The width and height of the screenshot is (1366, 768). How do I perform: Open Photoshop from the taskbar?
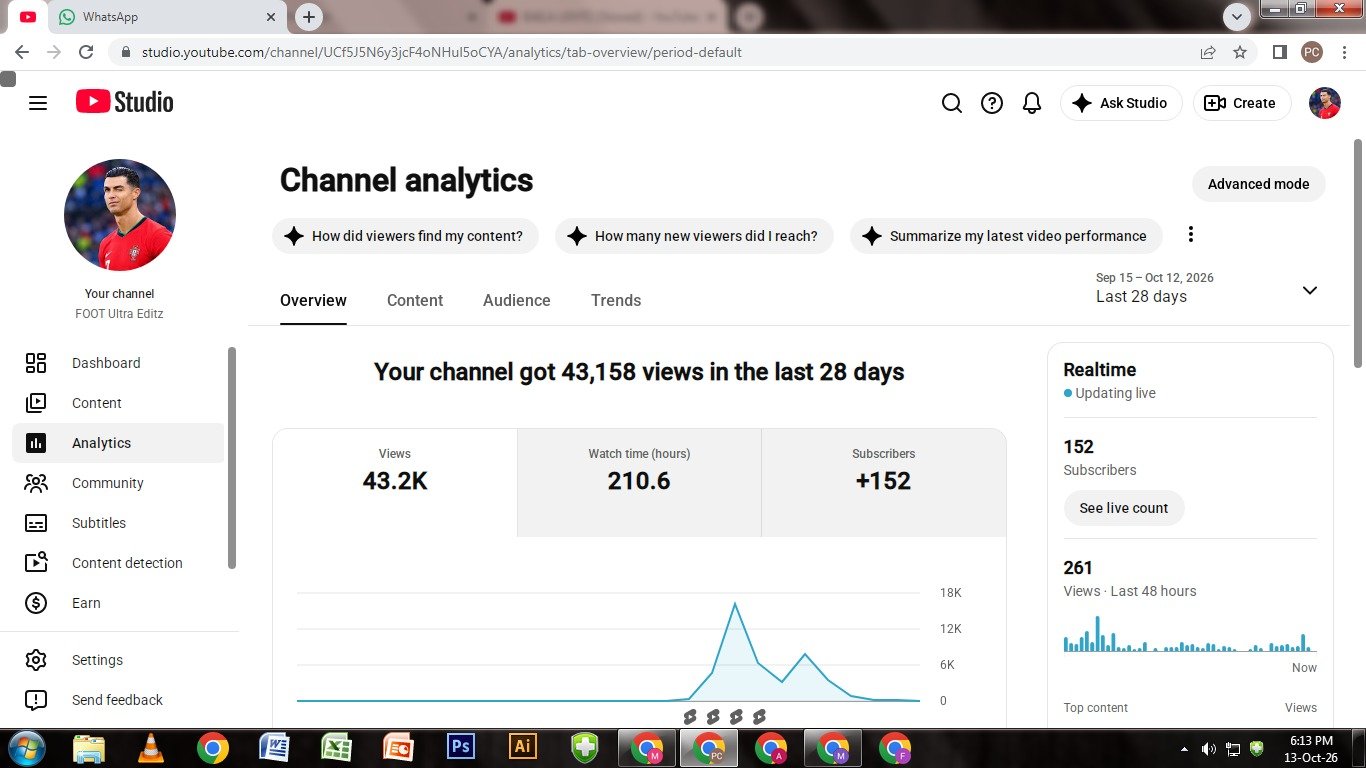(460, 746)
